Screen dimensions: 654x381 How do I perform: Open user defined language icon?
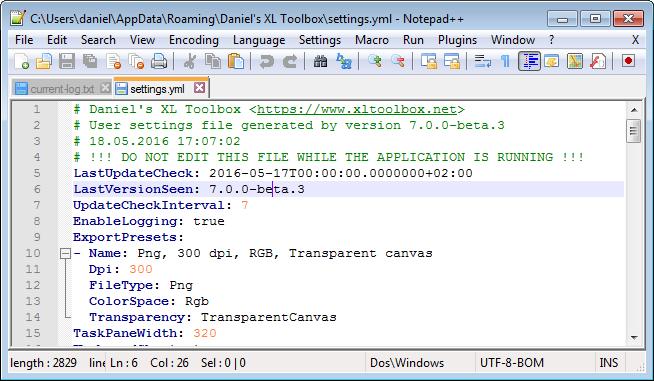coord(552,62)
